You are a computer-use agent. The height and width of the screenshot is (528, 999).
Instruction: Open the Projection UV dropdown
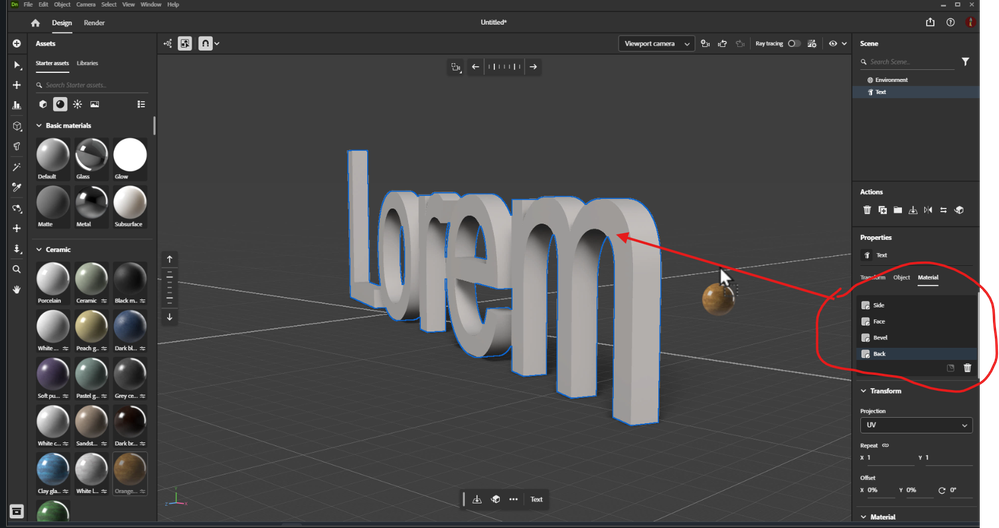(916, 425)
